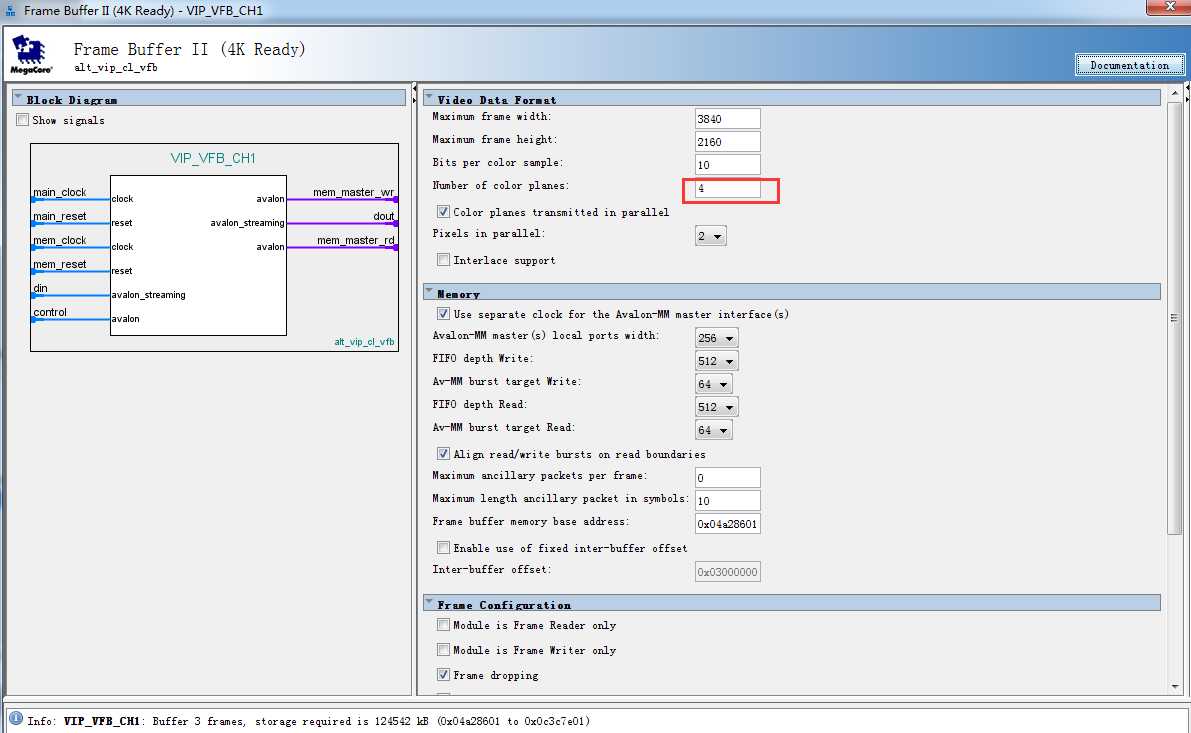Enable the Interlace support checkbox
Image resolution: width=1191 pixels, height=733 pixels.
pyautogui.click(x=444, y=260)
